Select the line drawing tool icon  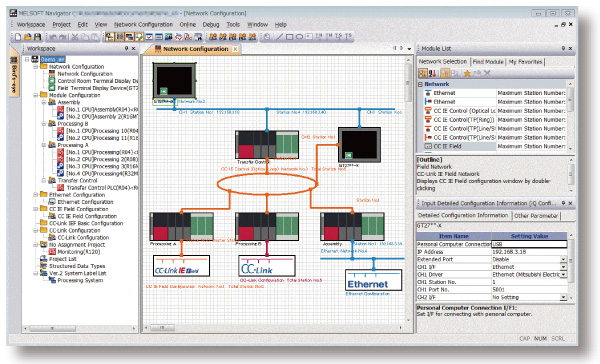tap(280, 37)
